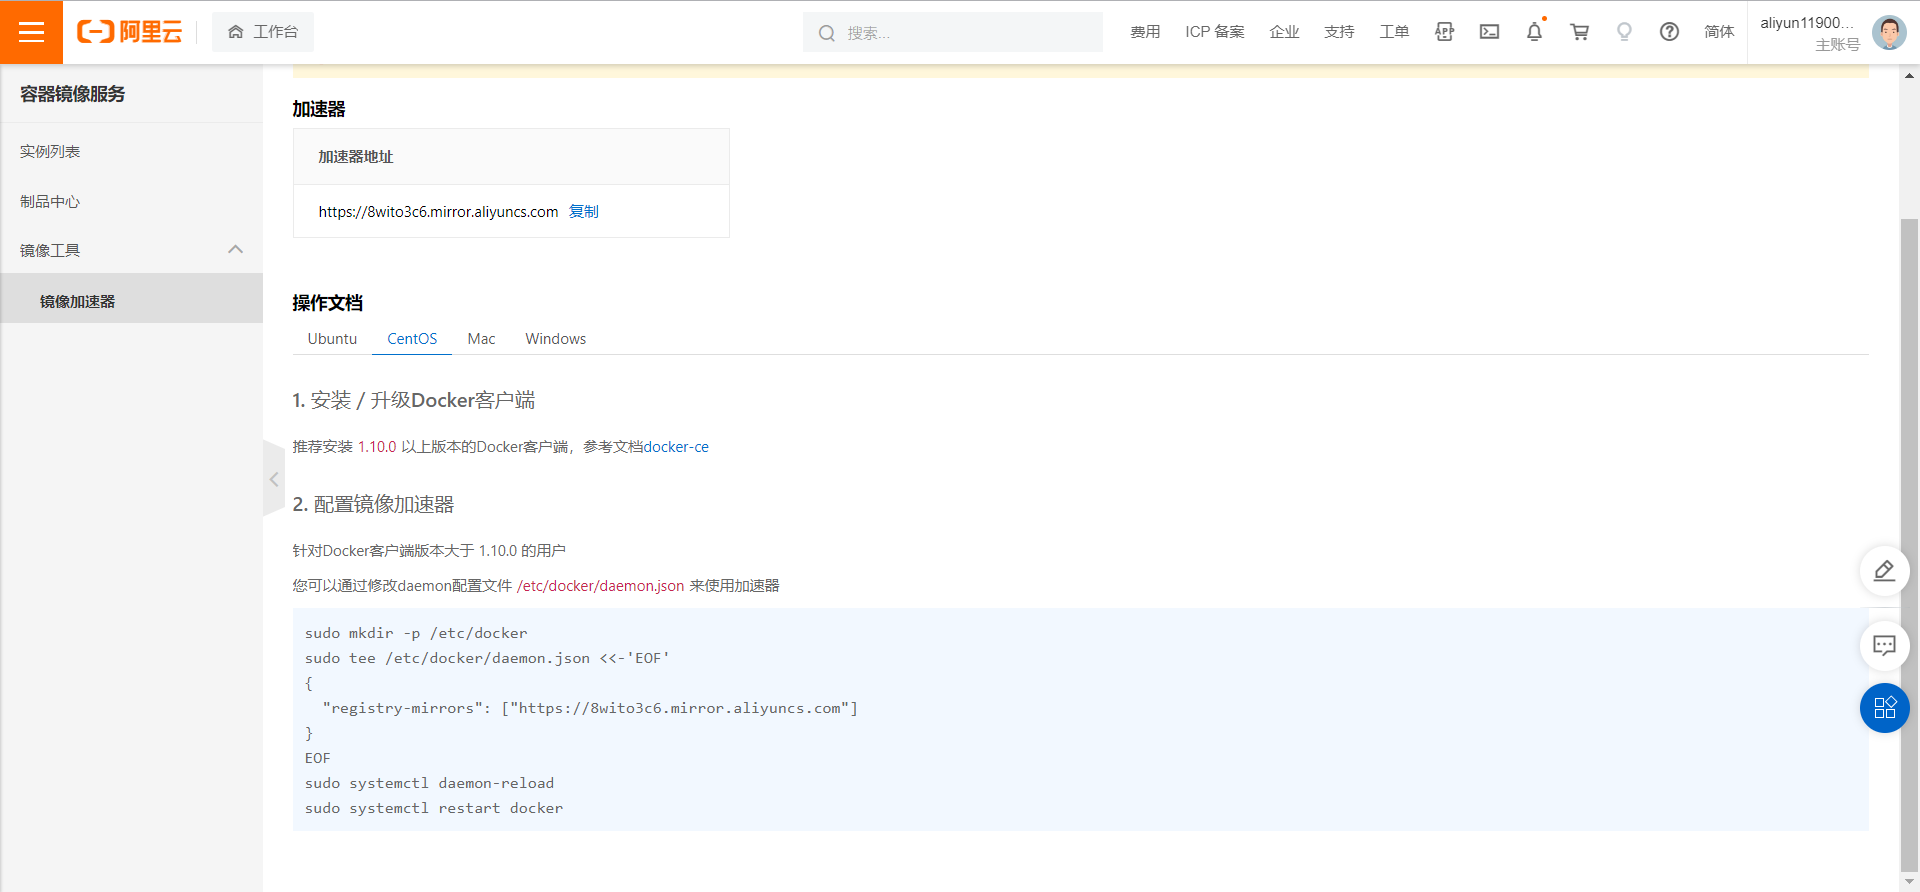Image resolution: width=1920 pixels, height=892 pixels.
Task: Click account name aliyun11900...
Action: click(1807, 23)
